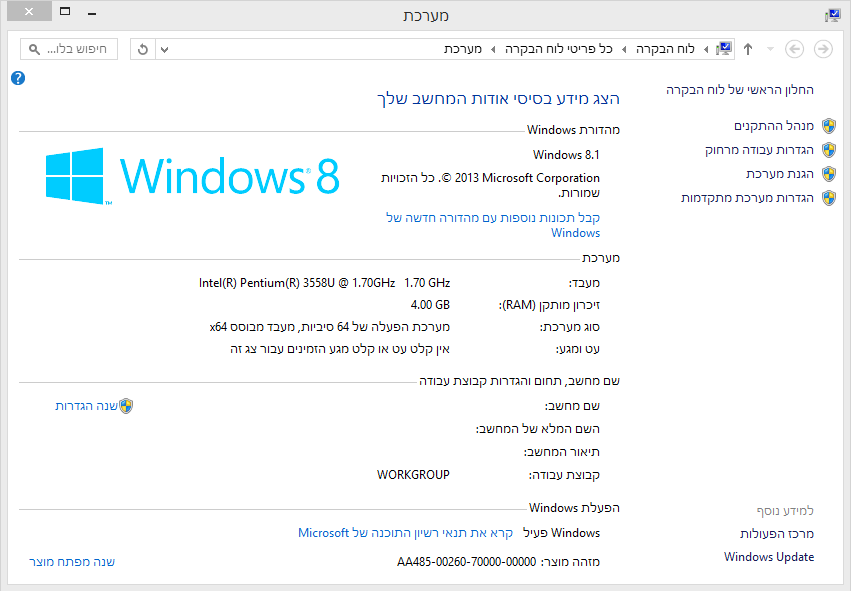Minimize the מערכת window

click(92, 13)
